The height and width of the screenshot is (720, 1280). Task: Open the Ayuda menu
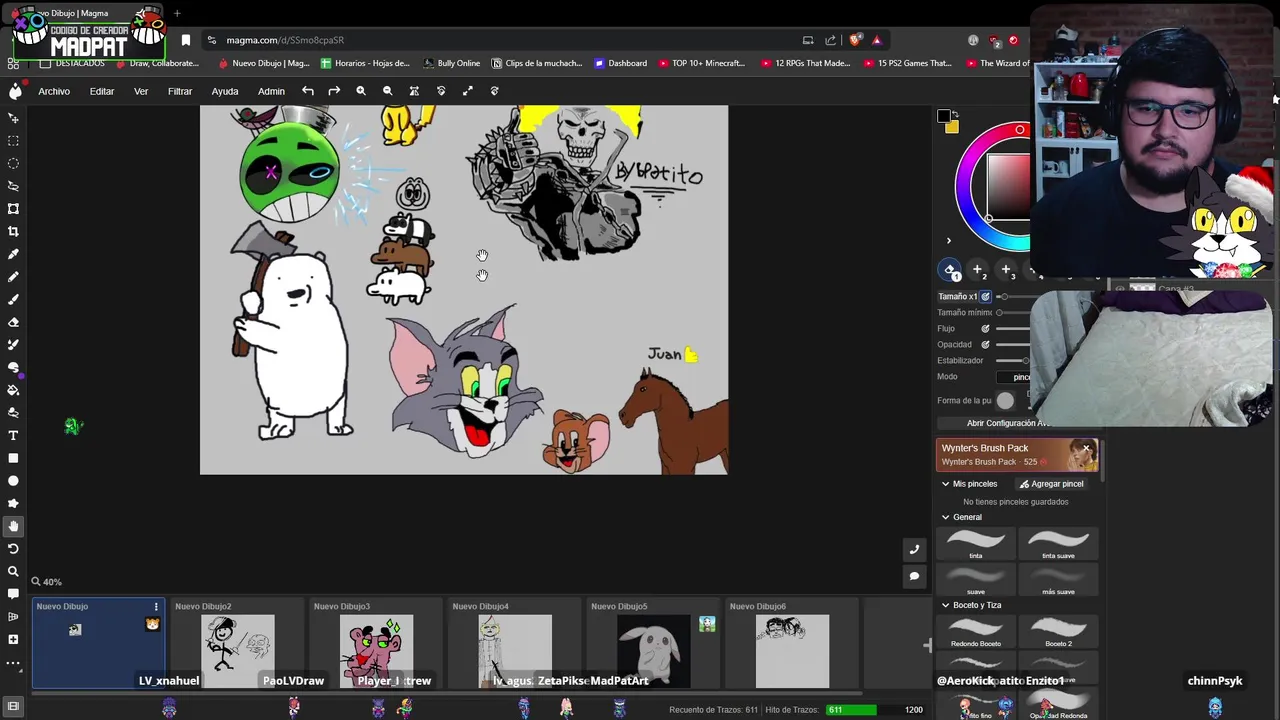coord(225,91)
